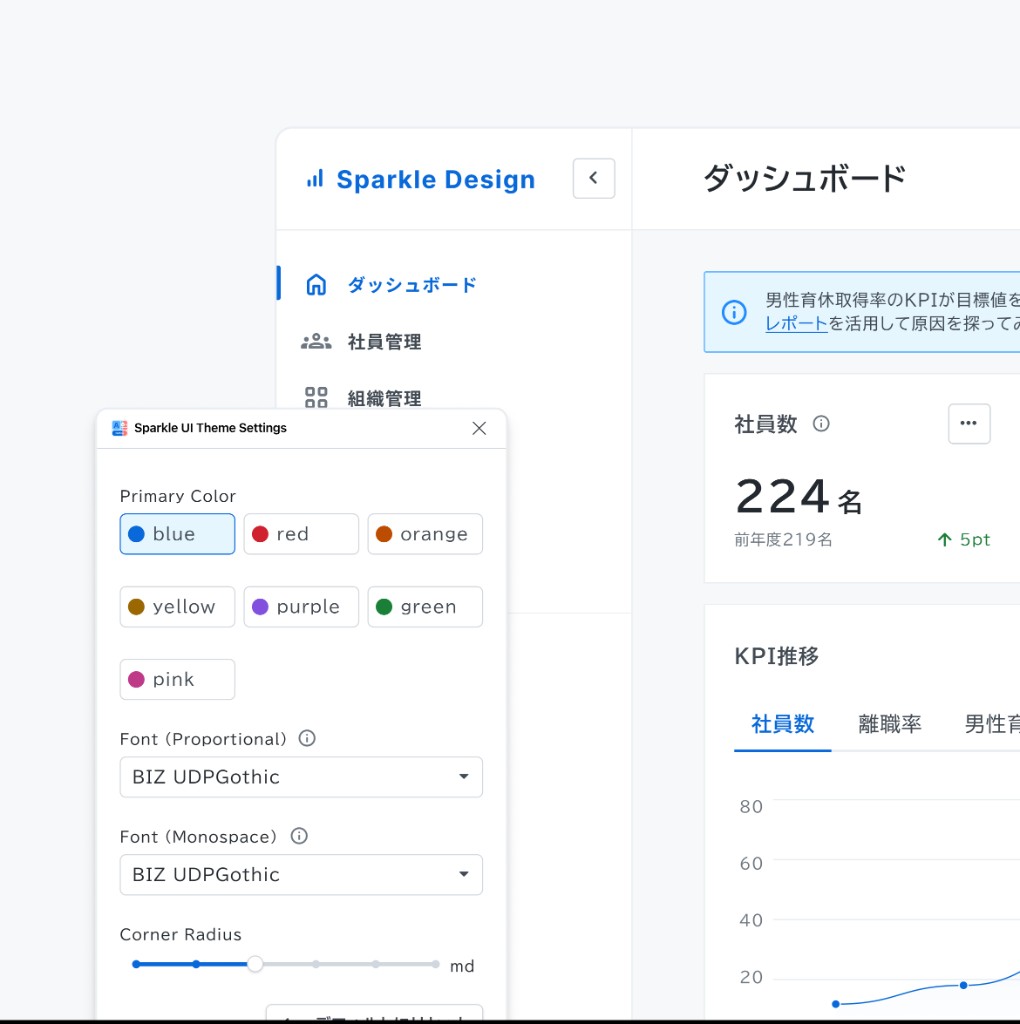Set Corner Radius to the first stop

tap(136, 964)
